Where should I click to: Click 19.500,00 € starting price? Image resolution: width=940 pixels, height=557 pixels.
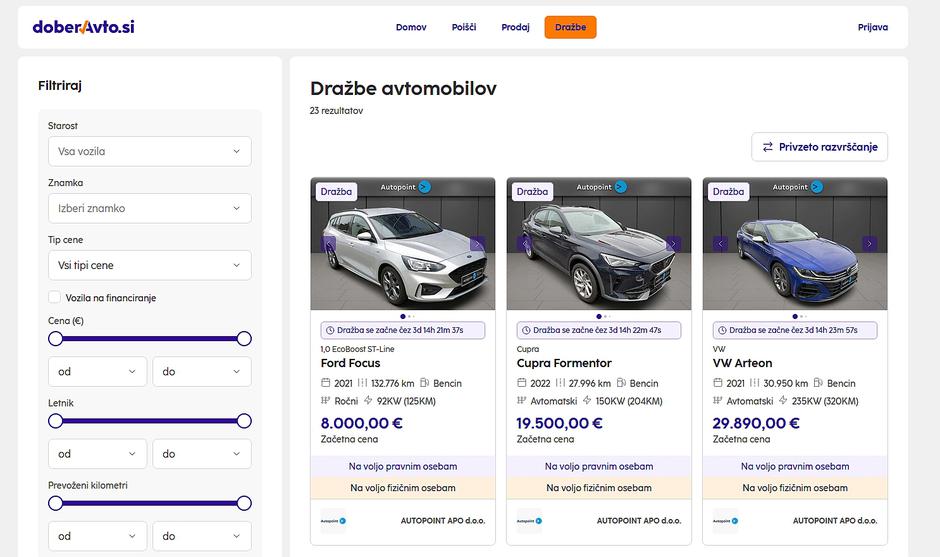click(x=559, y=423)
